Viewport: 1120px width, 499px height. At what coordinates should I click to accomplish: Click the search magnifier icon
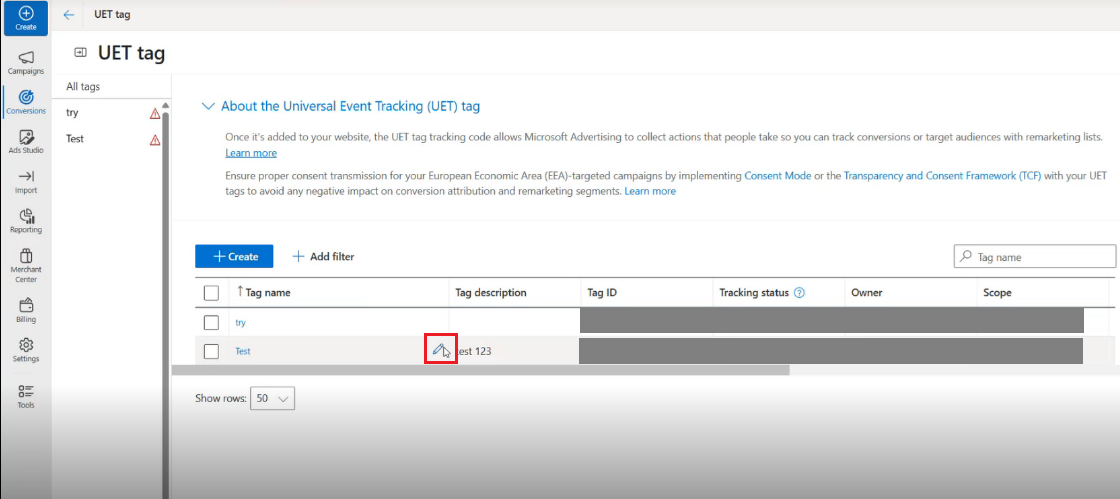point(966,256)
